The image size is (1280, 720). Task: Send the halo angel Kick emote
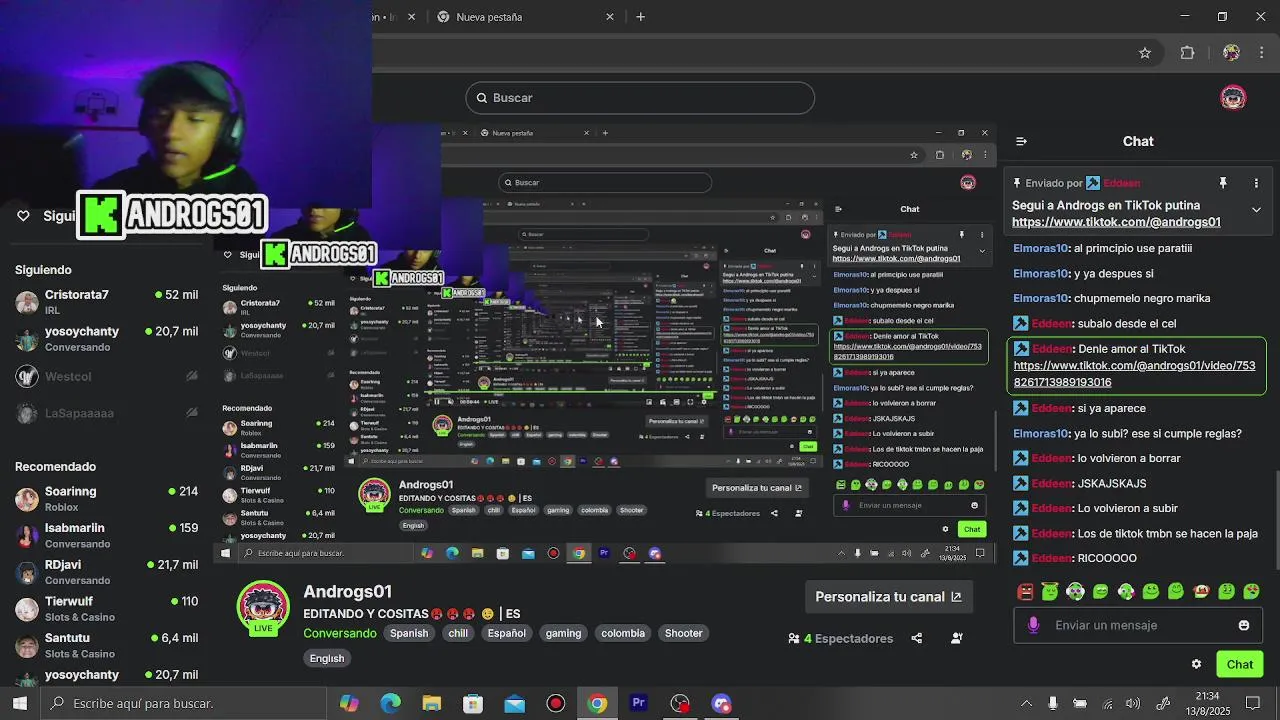tap(1050, 592)
